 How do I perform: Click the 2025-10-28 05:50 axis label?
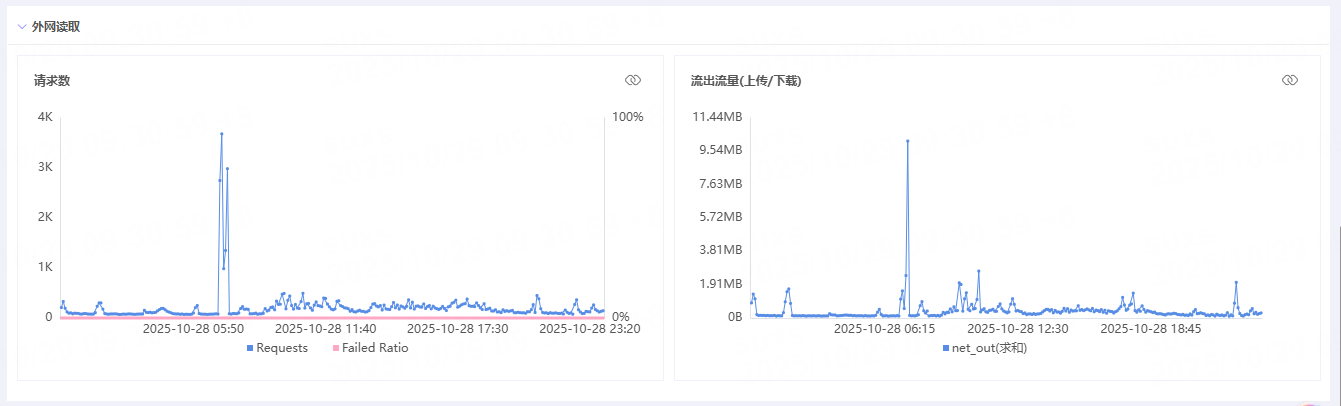(x=193, y=328)
